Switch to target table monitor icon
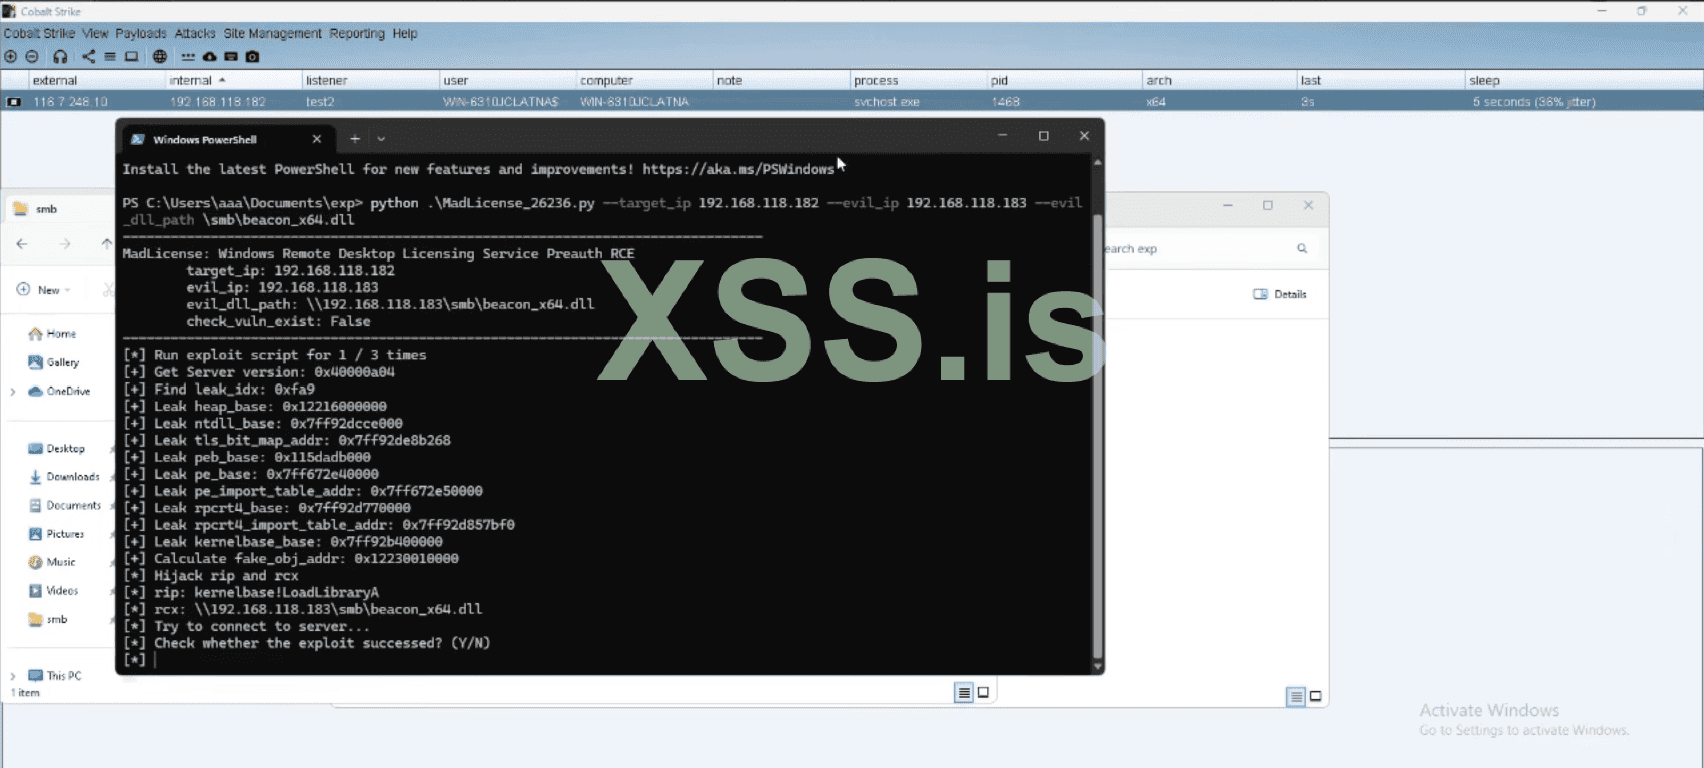 point(131,57)
